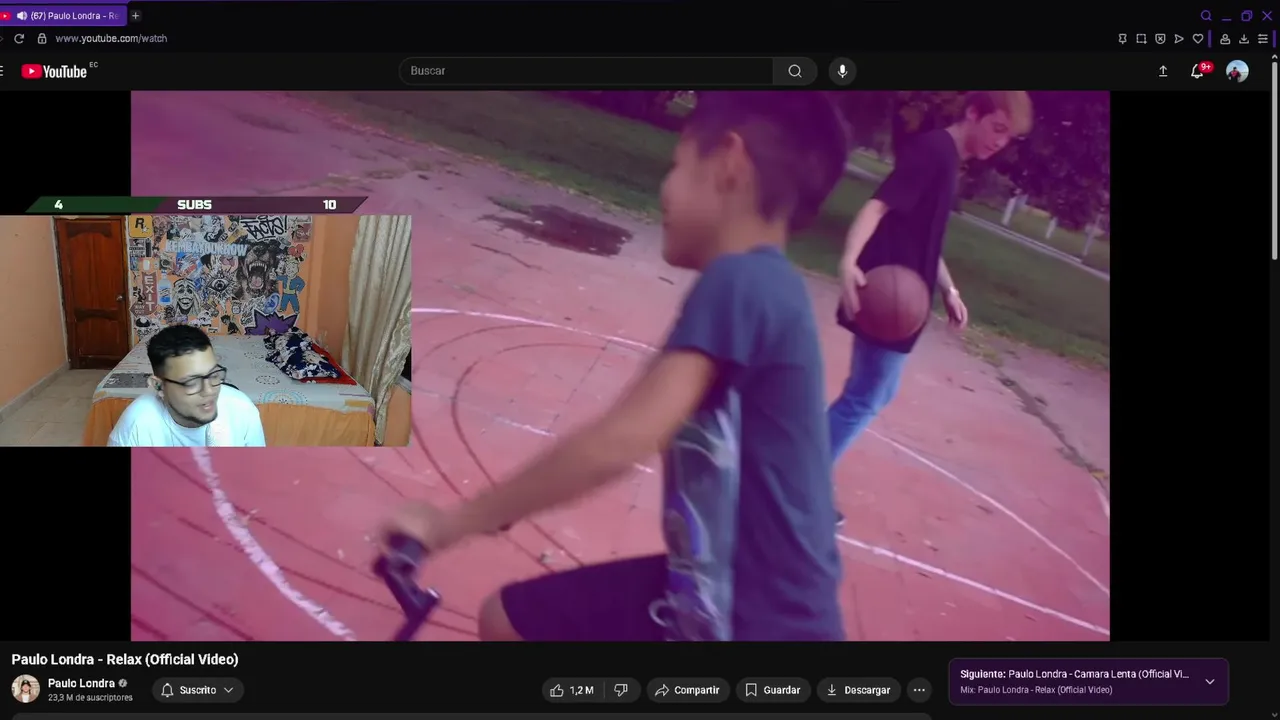Open the browser easy setup sliders
This screenshot has height=720, width=1280.
point(1263,39)
